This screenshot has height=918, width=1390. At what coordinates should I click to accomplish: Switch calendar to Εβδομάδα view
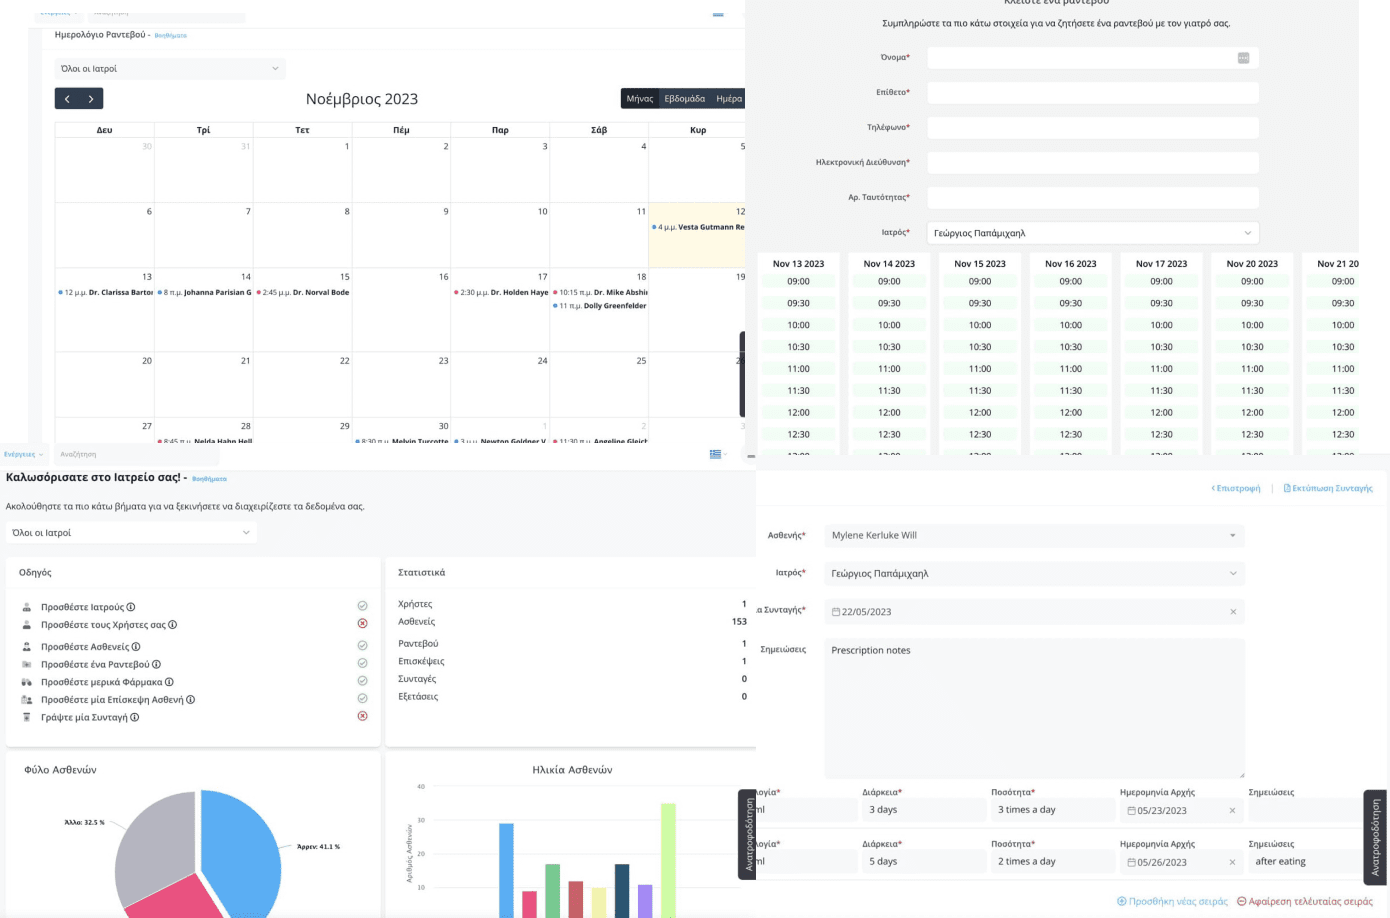pos(685,99)
